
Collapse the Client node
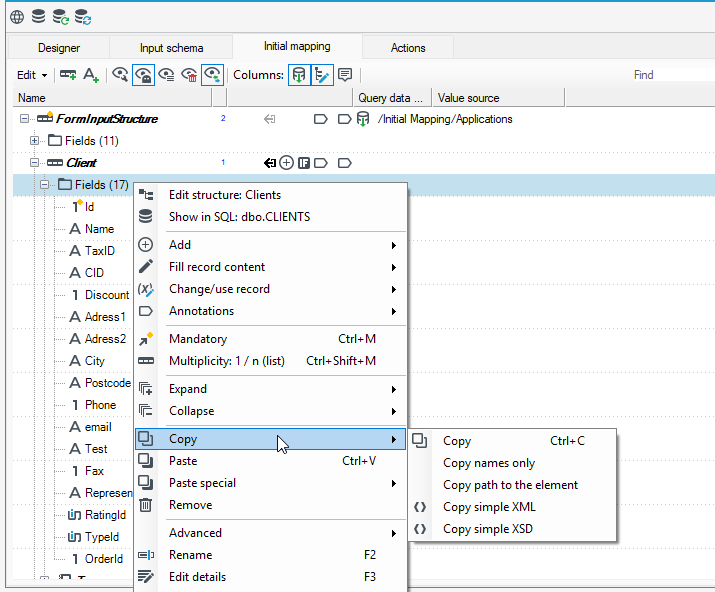pos(34,162)
